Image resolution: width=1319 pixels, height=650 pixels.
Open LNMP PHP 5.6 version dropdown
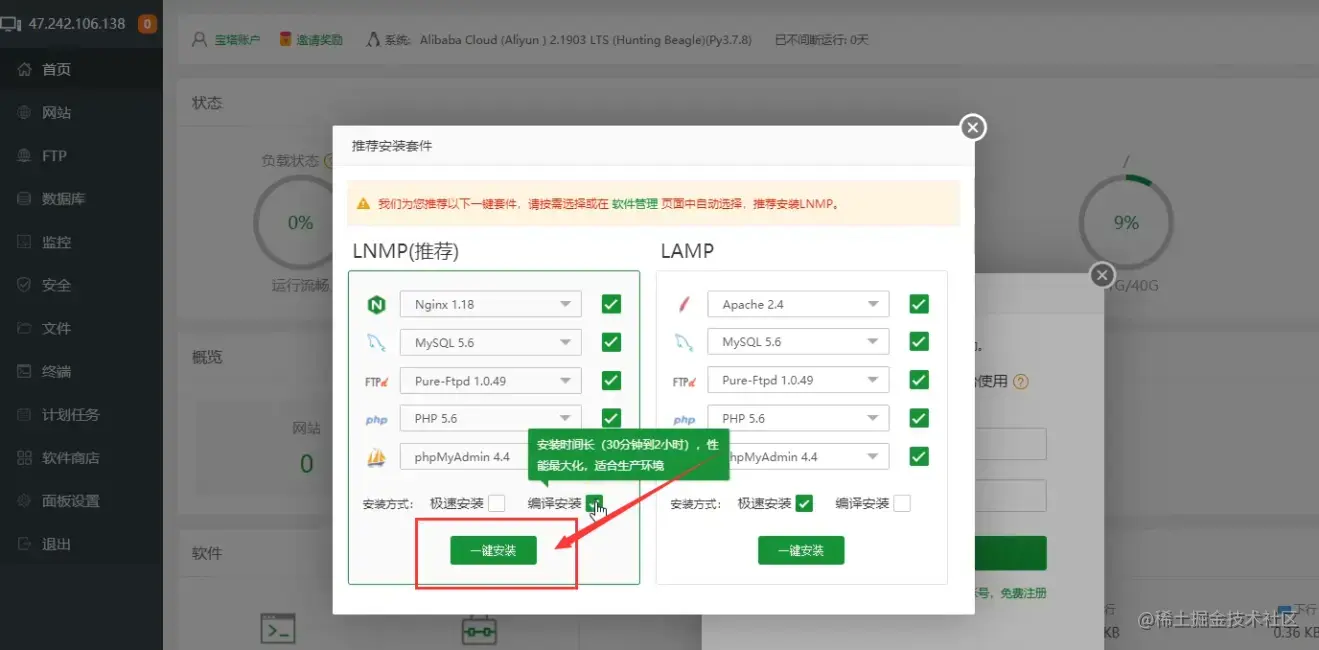click(491, 418)
